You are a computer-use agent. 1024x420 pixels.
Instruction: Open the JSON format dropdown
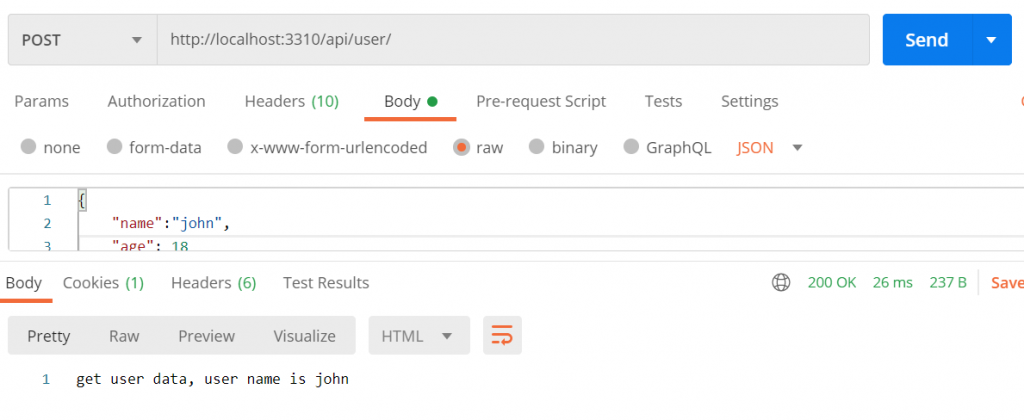[770, 147]
